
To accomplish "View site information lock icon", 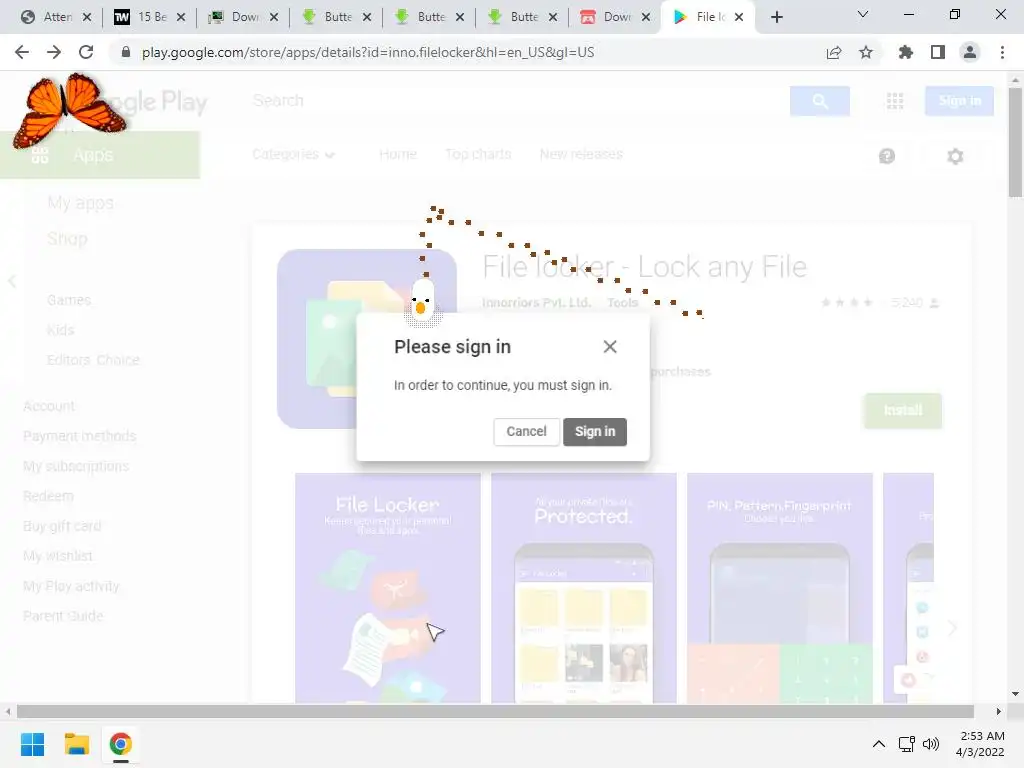I will click(126, 52).
